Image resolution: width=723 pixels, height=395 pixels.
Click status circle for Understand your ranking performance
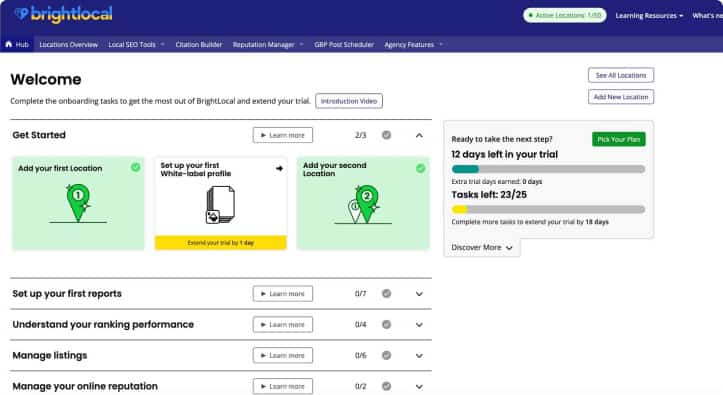coord(386,324)
